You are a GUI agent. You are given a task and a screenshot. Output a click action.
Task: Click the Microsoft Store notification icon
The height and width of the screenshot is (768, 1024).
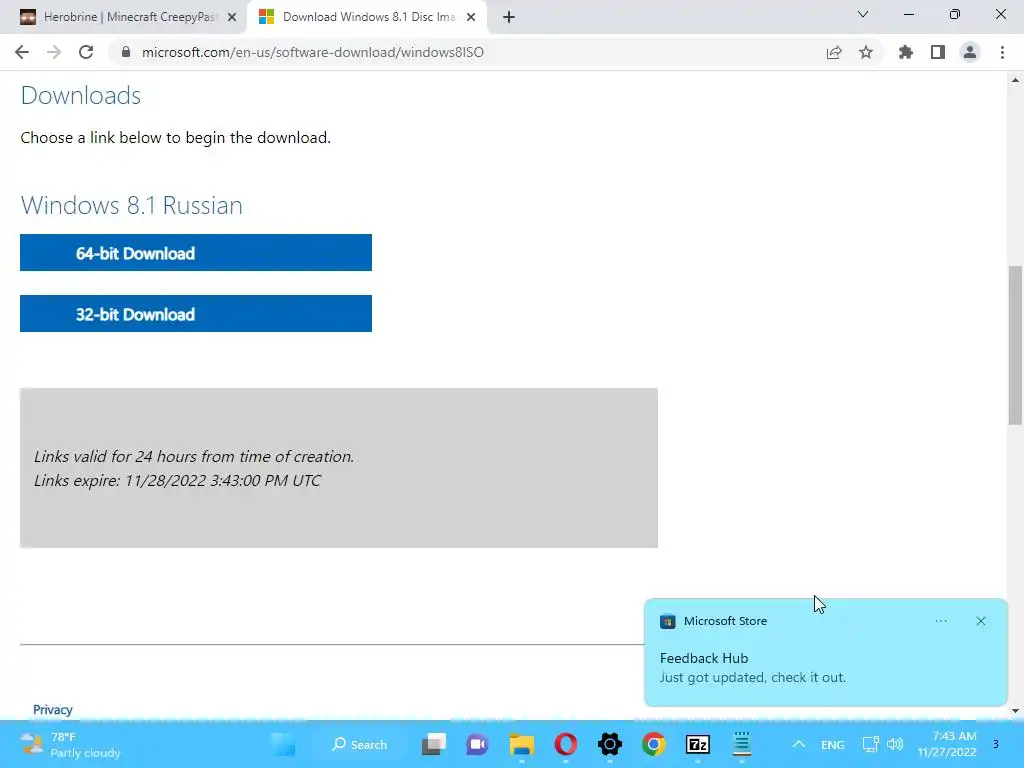(667, 621)
